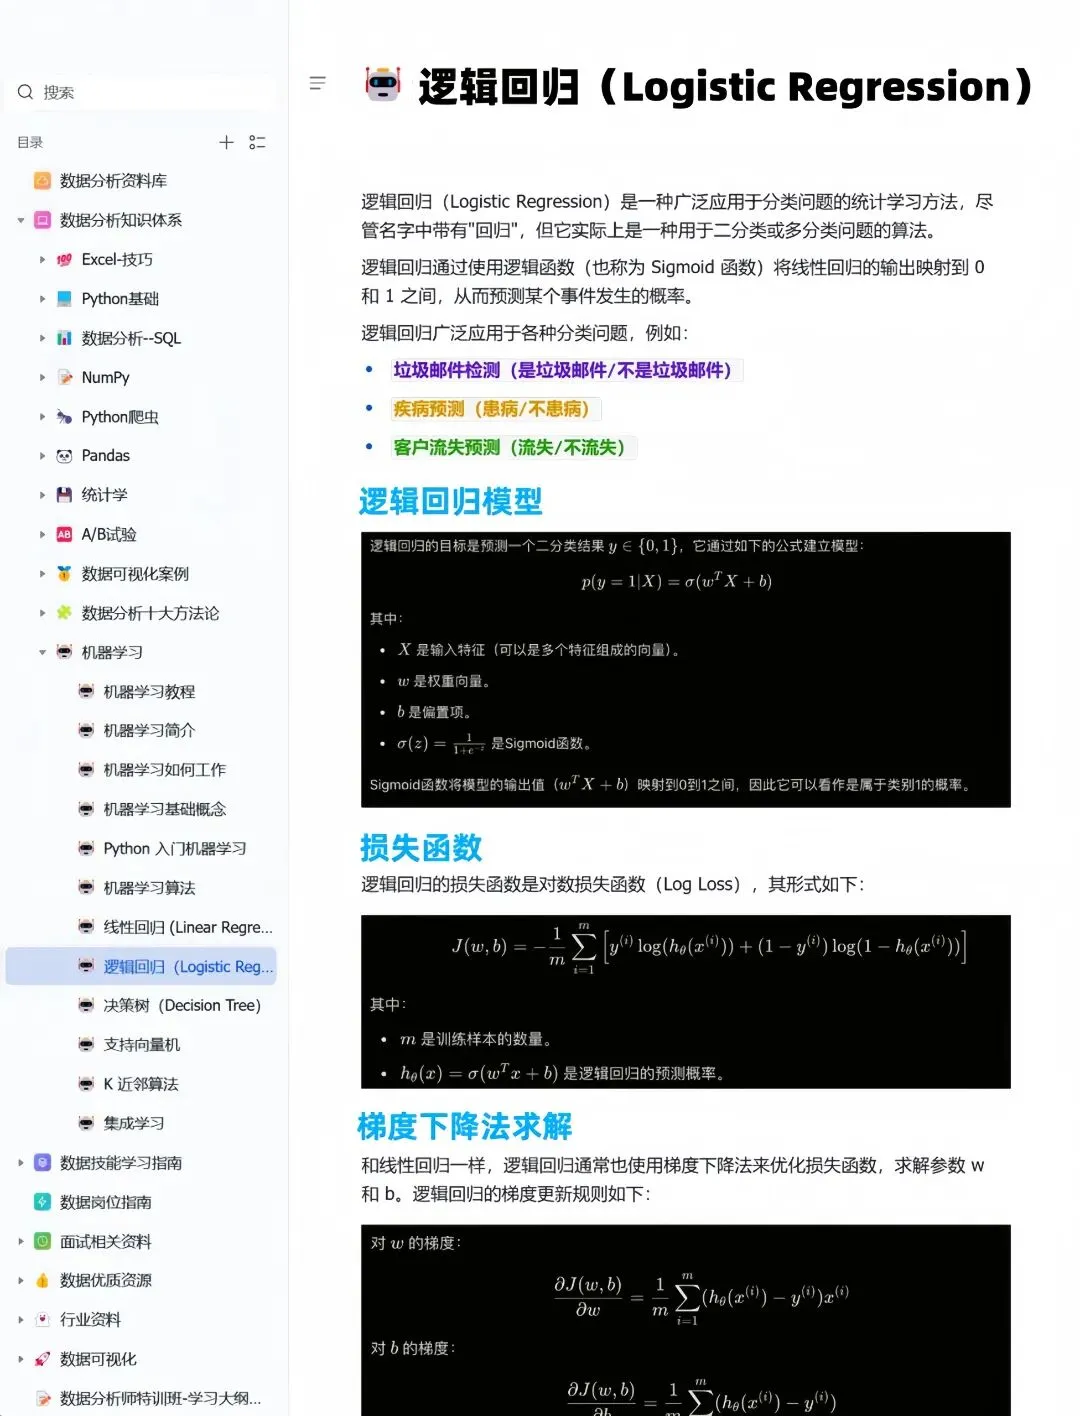Click the NumPy pencil icon
The height and width of the screenshot is (1416, 1080).
[64, 377]
